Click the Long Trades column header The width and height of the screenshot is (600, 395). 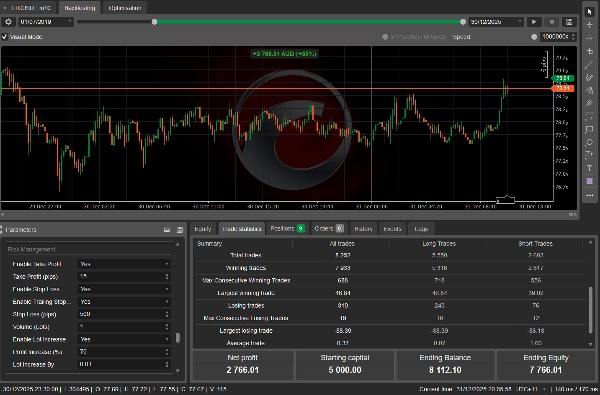point(439,243)
